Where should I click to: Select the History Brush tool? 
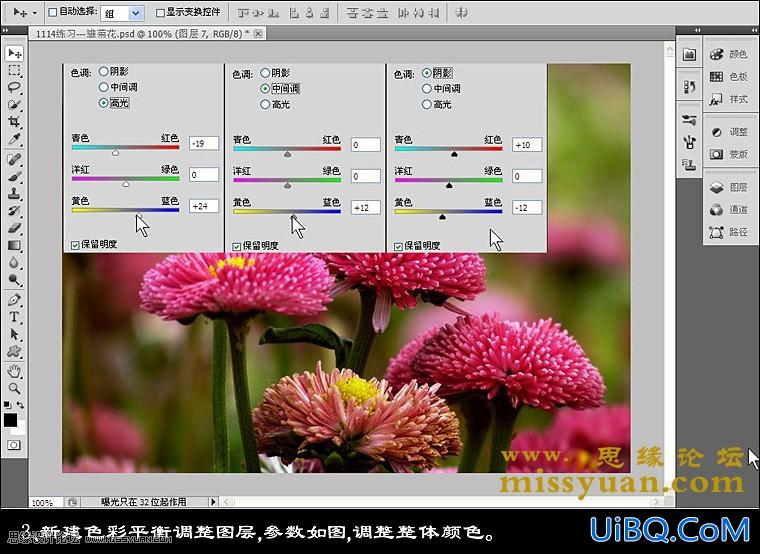(x=15, y=210)
